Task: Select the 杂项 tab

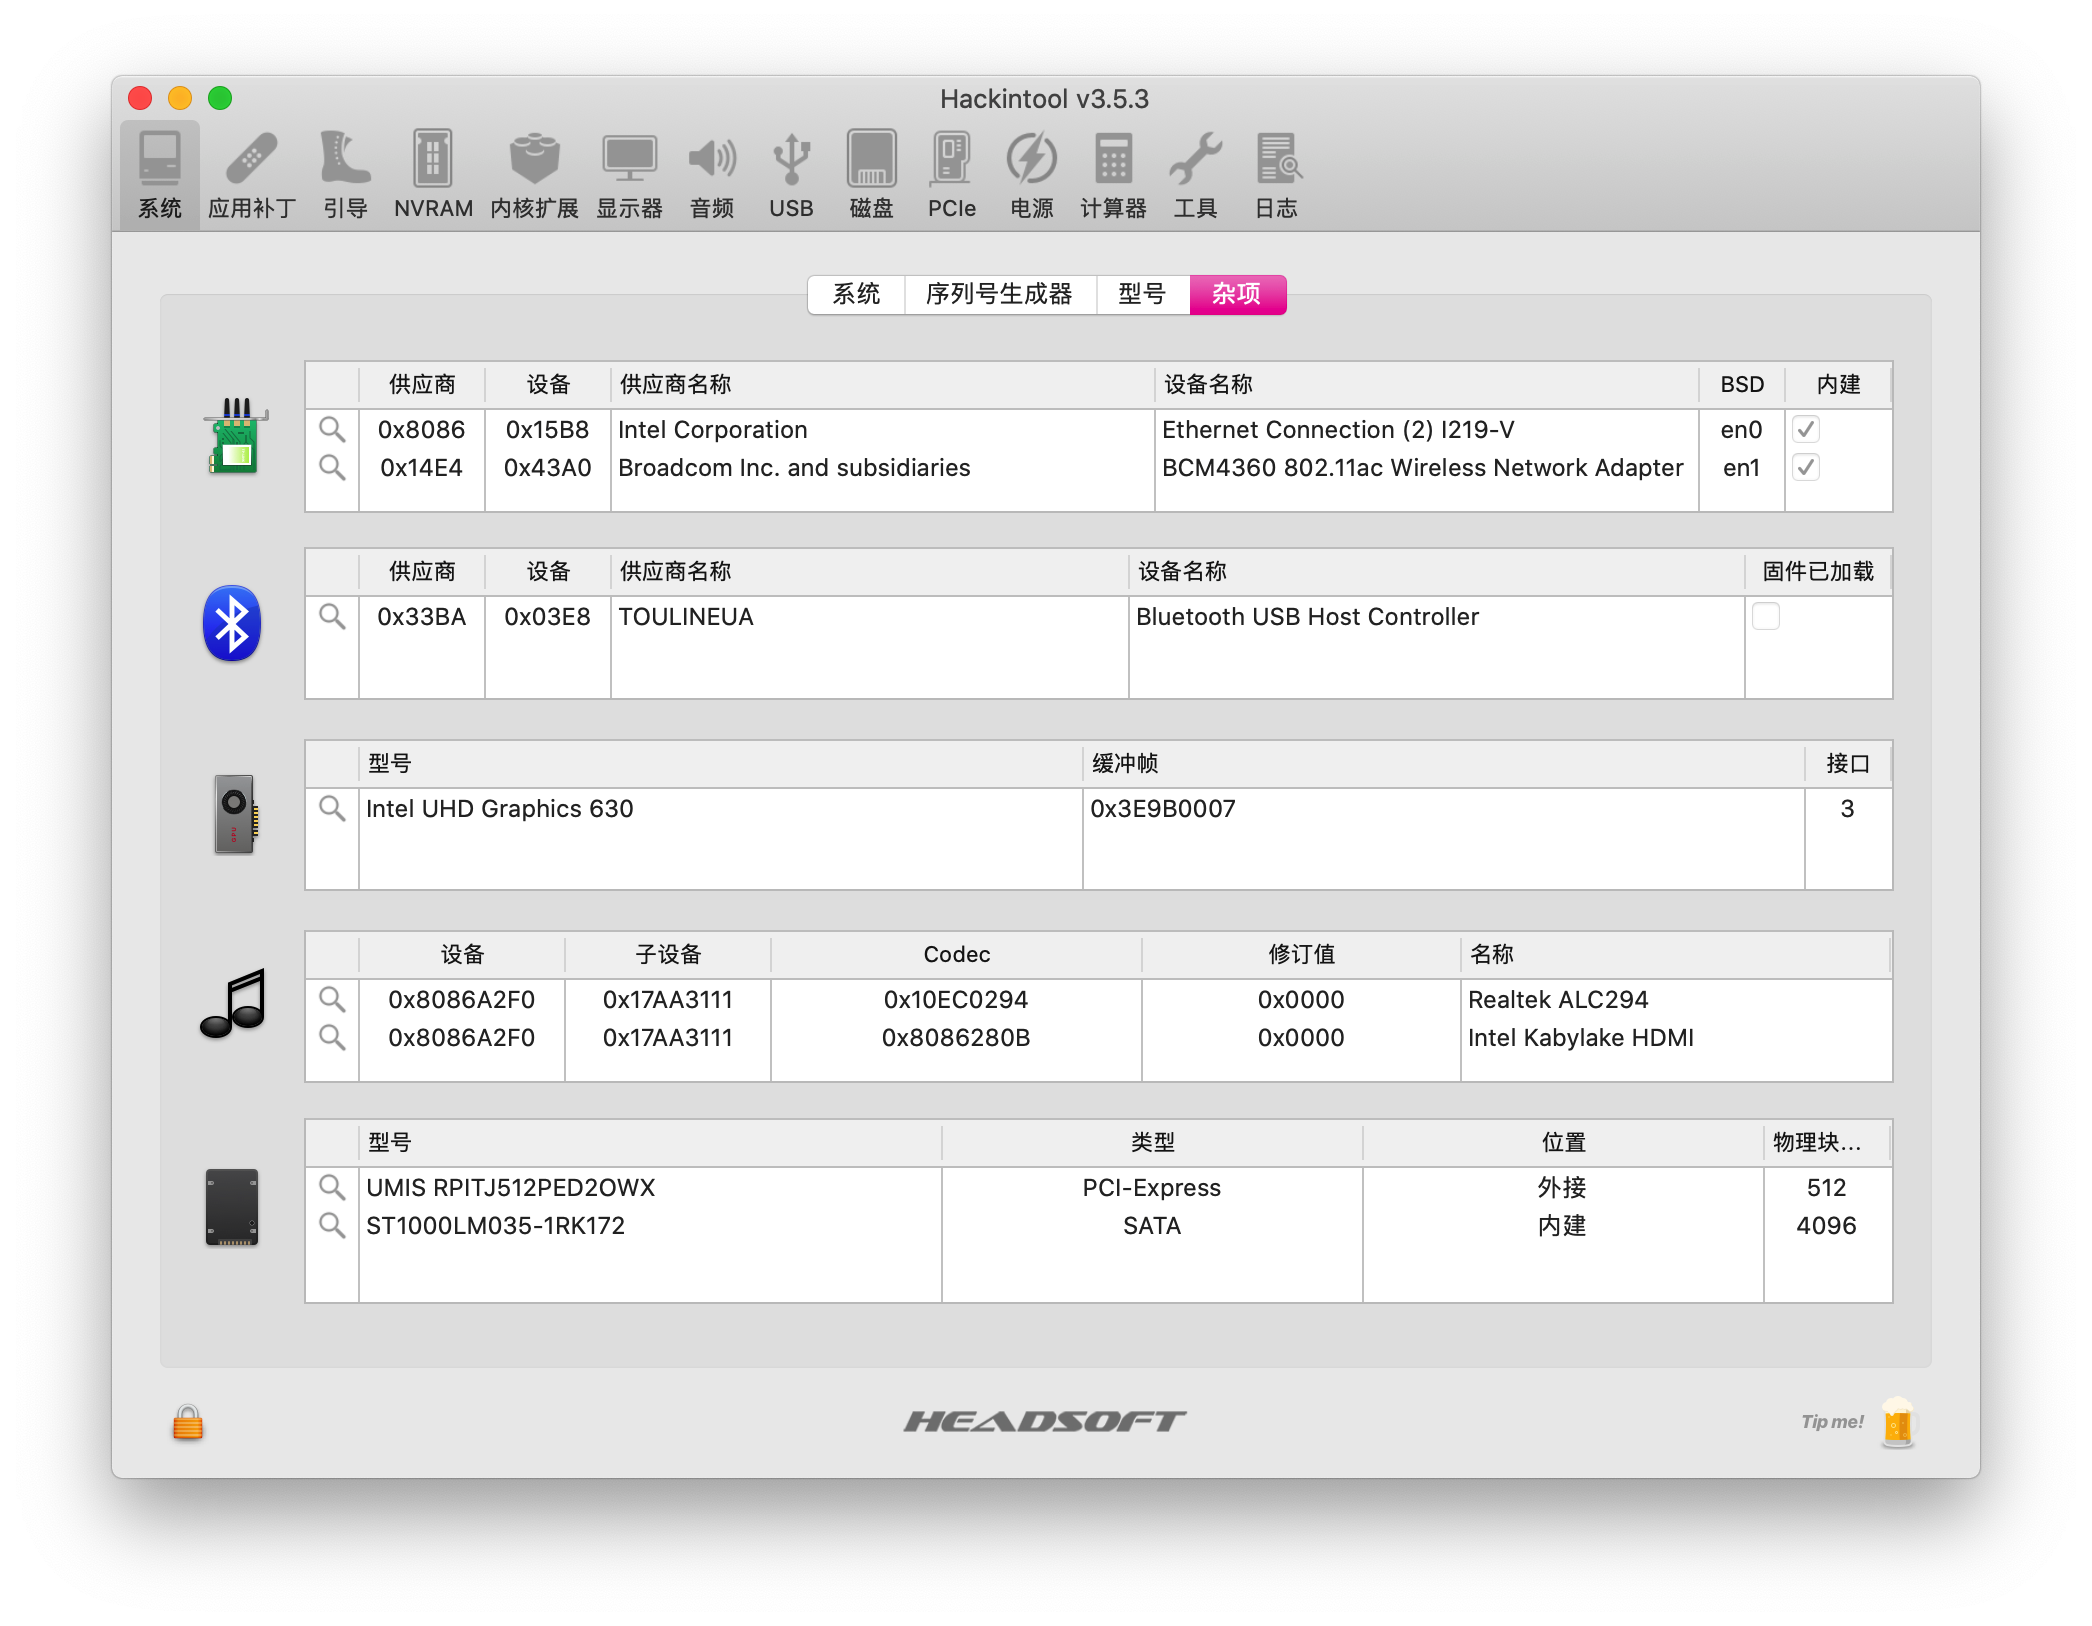Action: click(1237, 294)
